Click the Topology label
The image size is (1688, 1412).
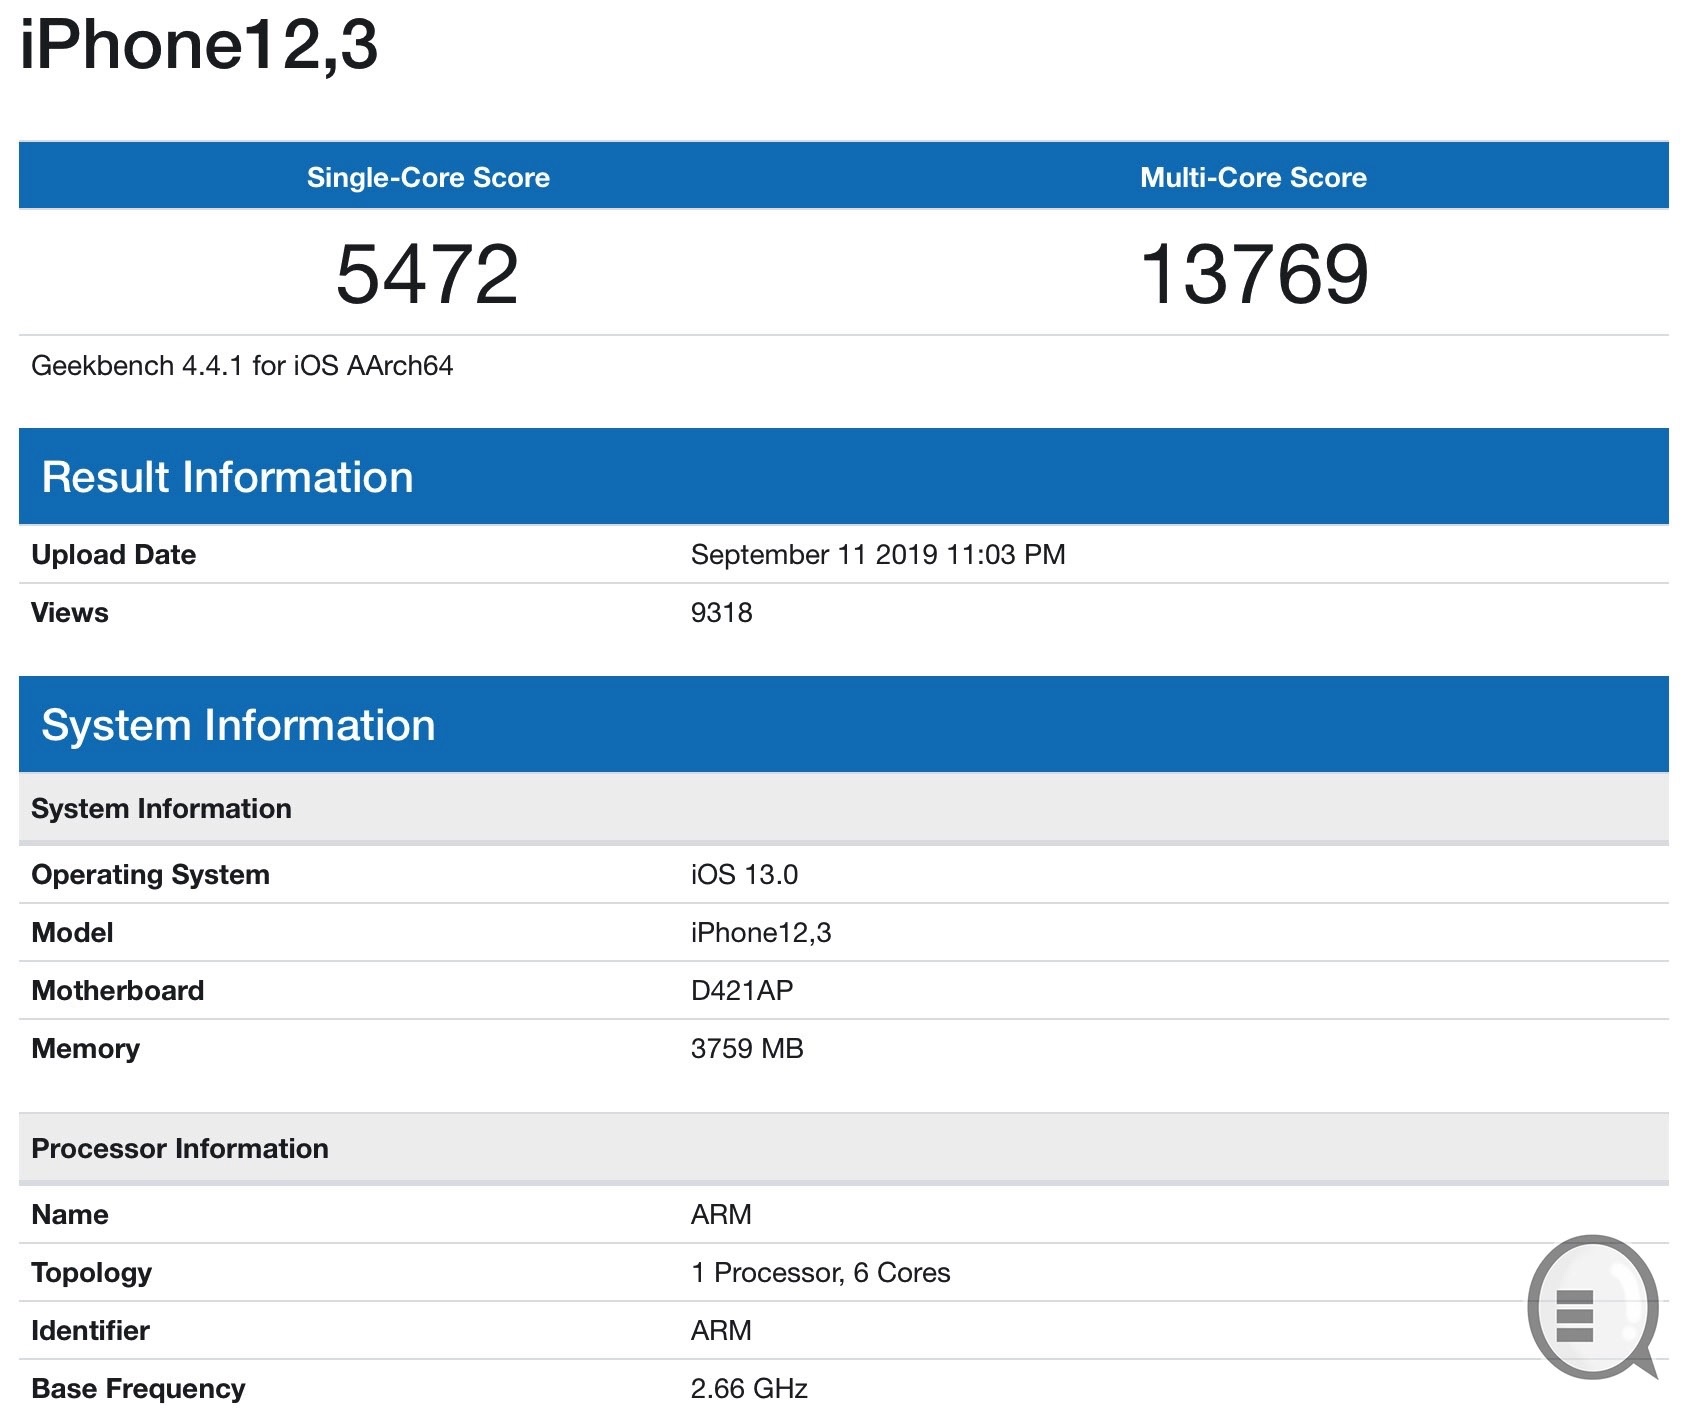(x=92, y=1273)
